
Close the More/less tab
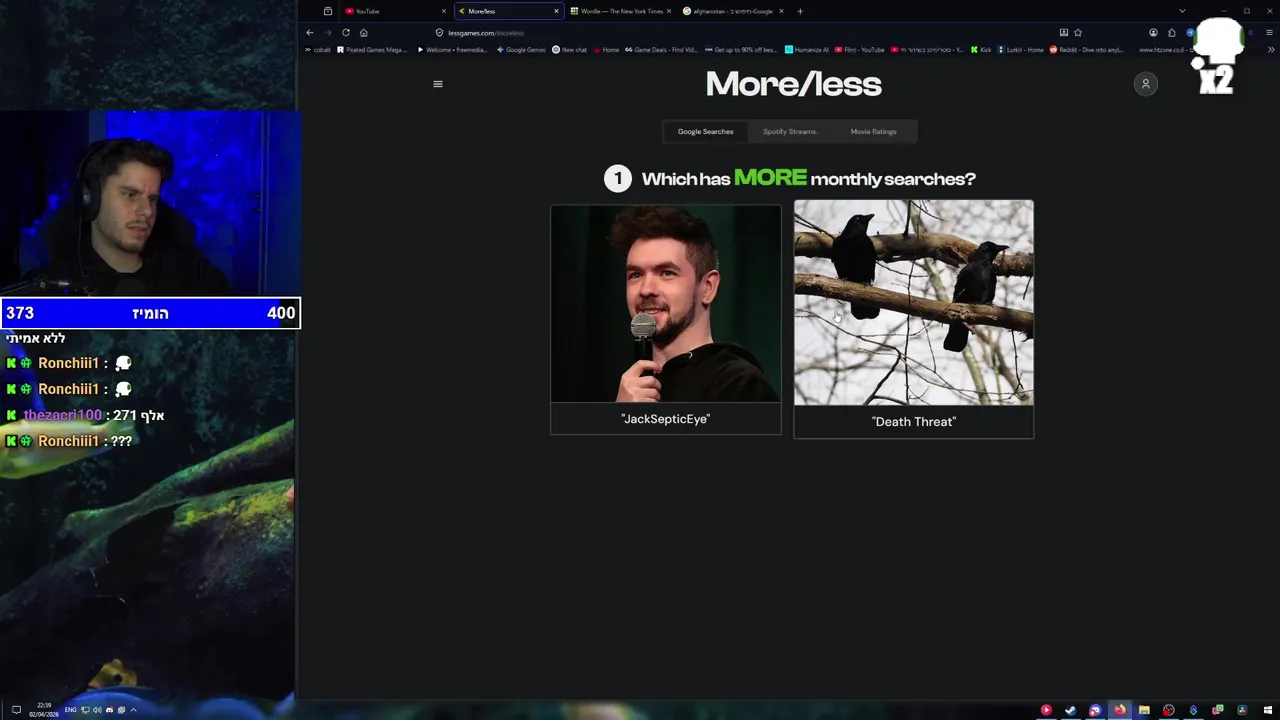pyautogui.click(x=556, y=11)
